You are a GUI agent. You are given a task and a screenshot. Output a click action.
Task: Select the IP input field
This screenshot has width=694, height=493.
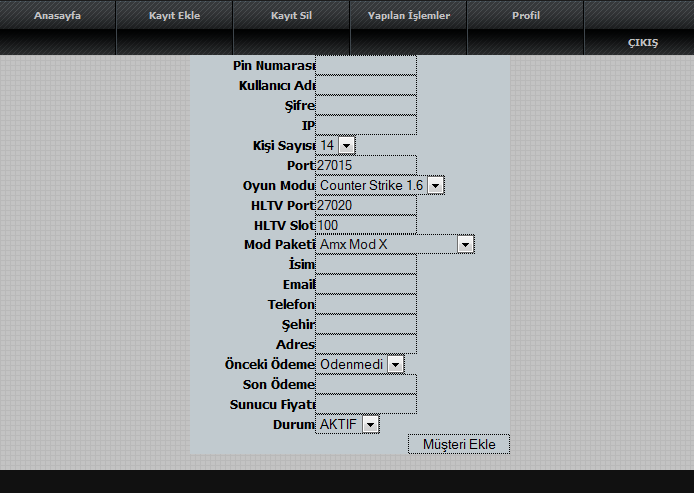[x=365, y=125]
